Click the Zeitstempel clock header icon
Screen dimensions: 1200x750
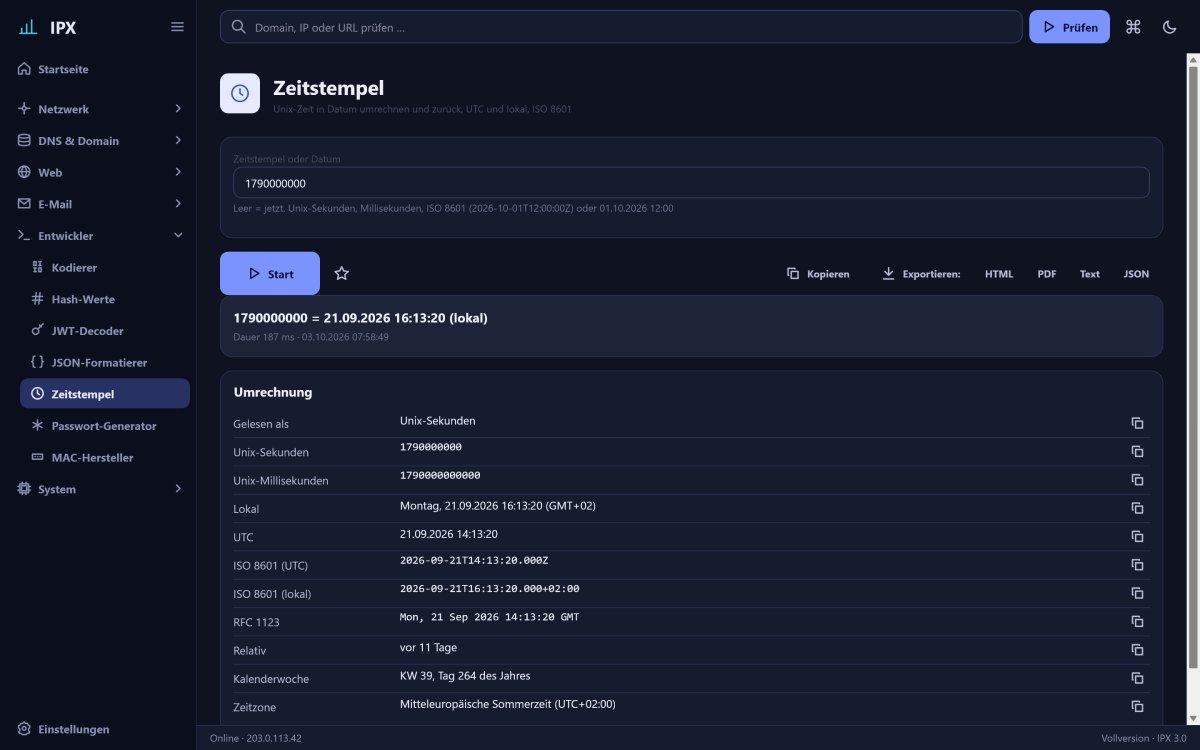240,93
